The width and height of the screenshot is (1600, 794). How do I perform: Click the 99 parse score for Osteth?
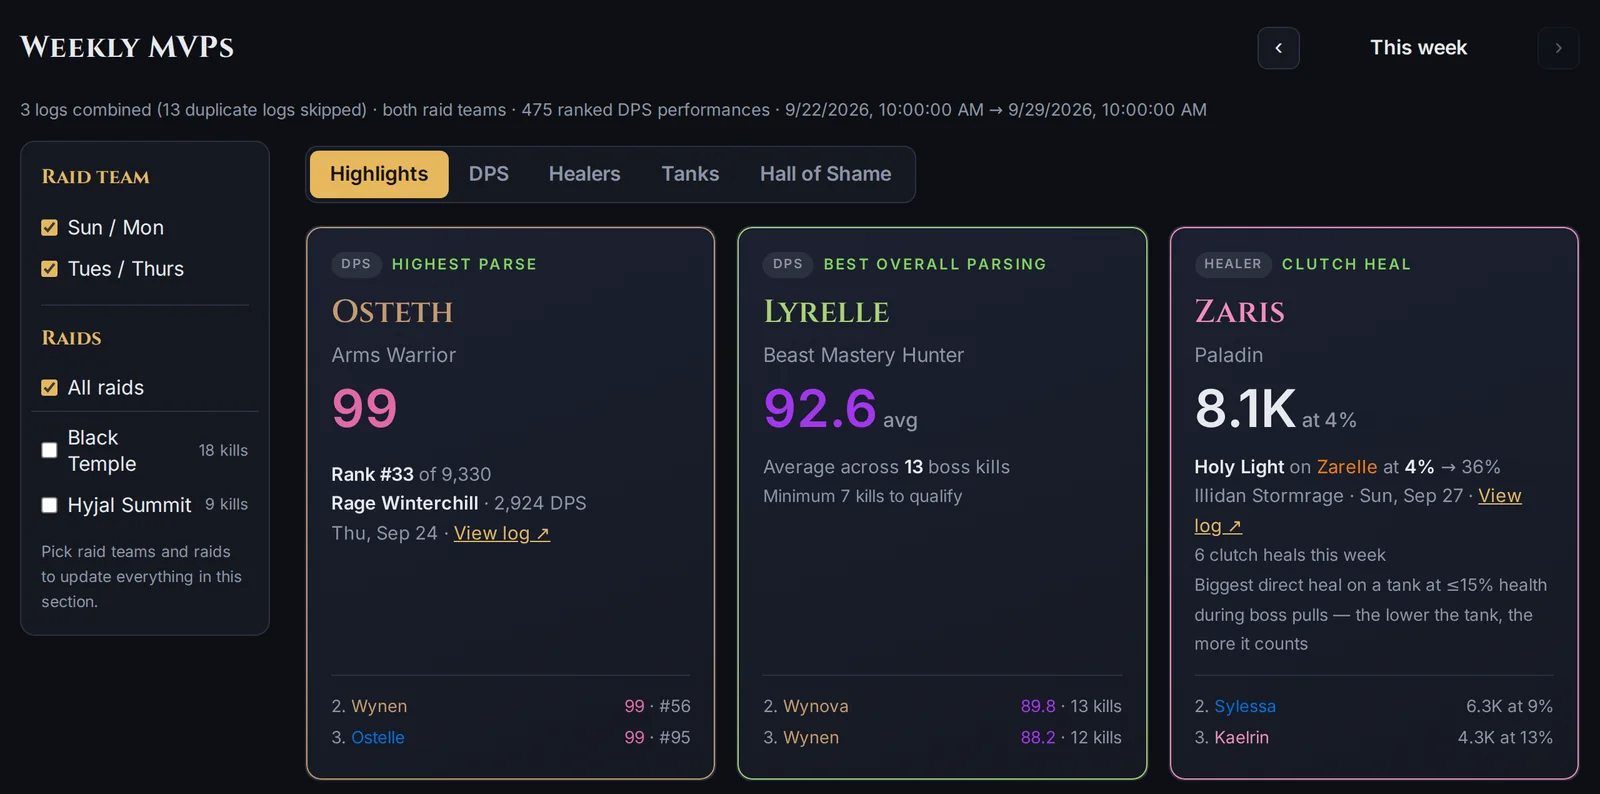tap(365, 408)
